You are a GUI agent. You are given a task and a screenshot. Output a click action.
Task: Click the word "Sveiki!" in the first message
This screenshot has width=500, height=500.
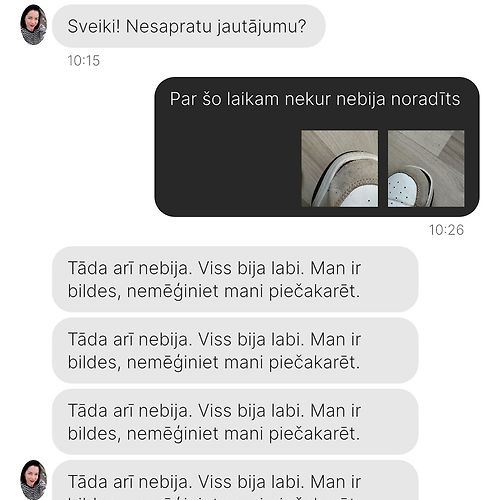point(94,26)
